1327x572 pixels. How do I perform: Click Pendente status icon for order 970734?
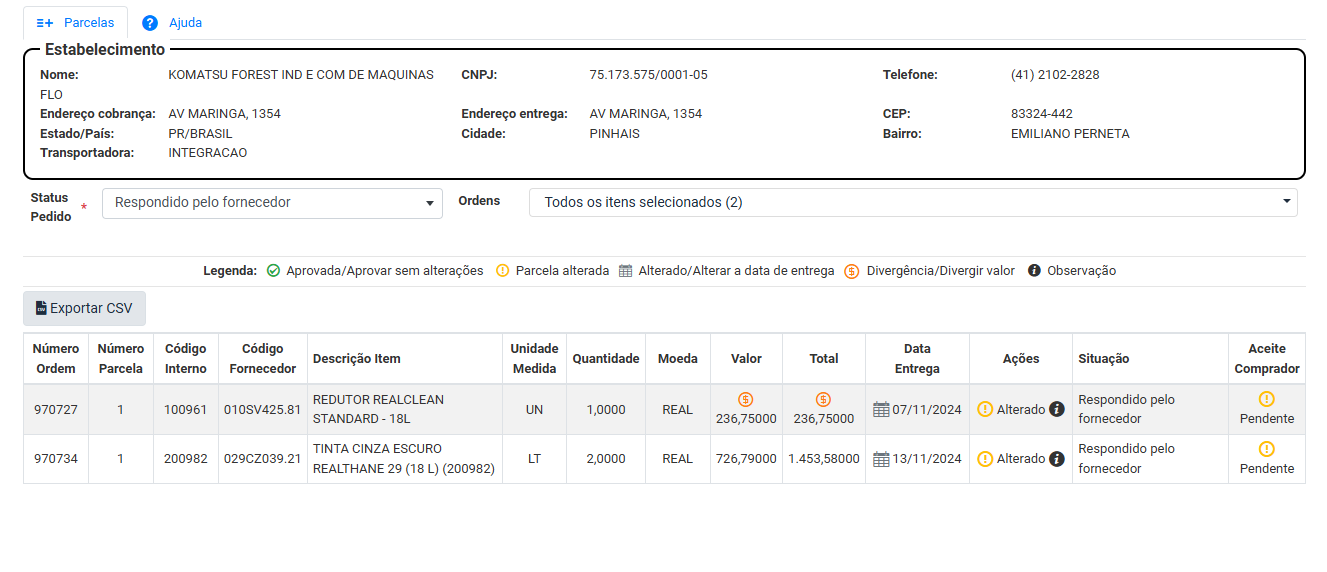(x=1267, y=449)
